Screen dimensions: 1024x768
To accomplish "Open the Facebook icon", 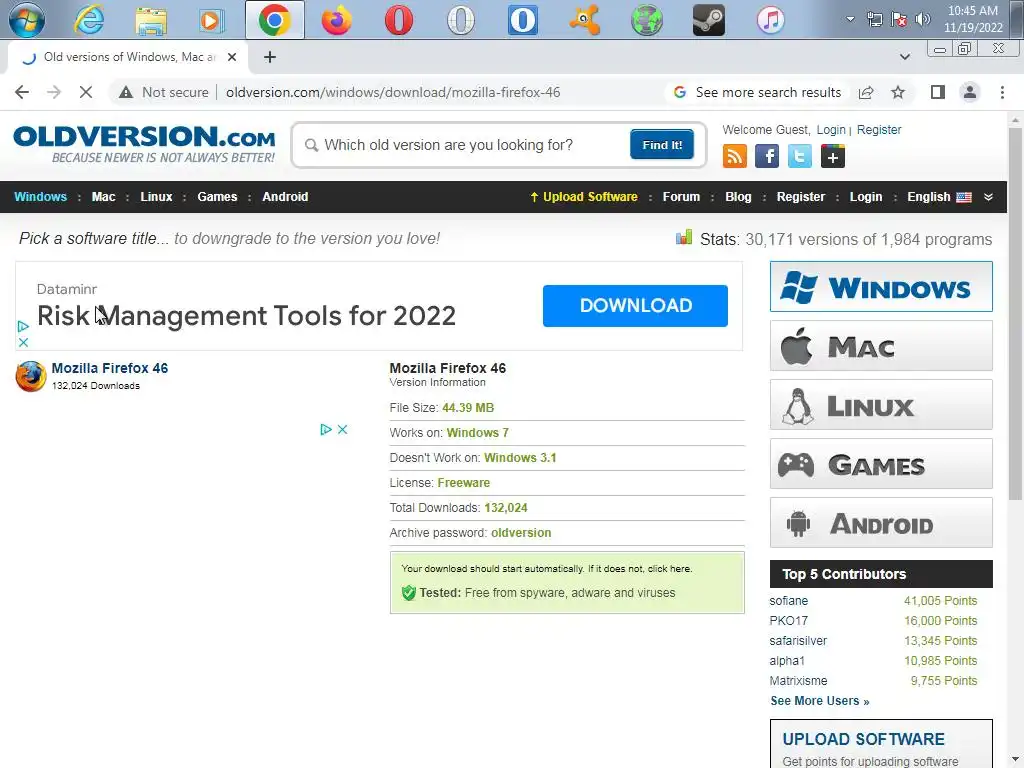I will pos(767,156).
